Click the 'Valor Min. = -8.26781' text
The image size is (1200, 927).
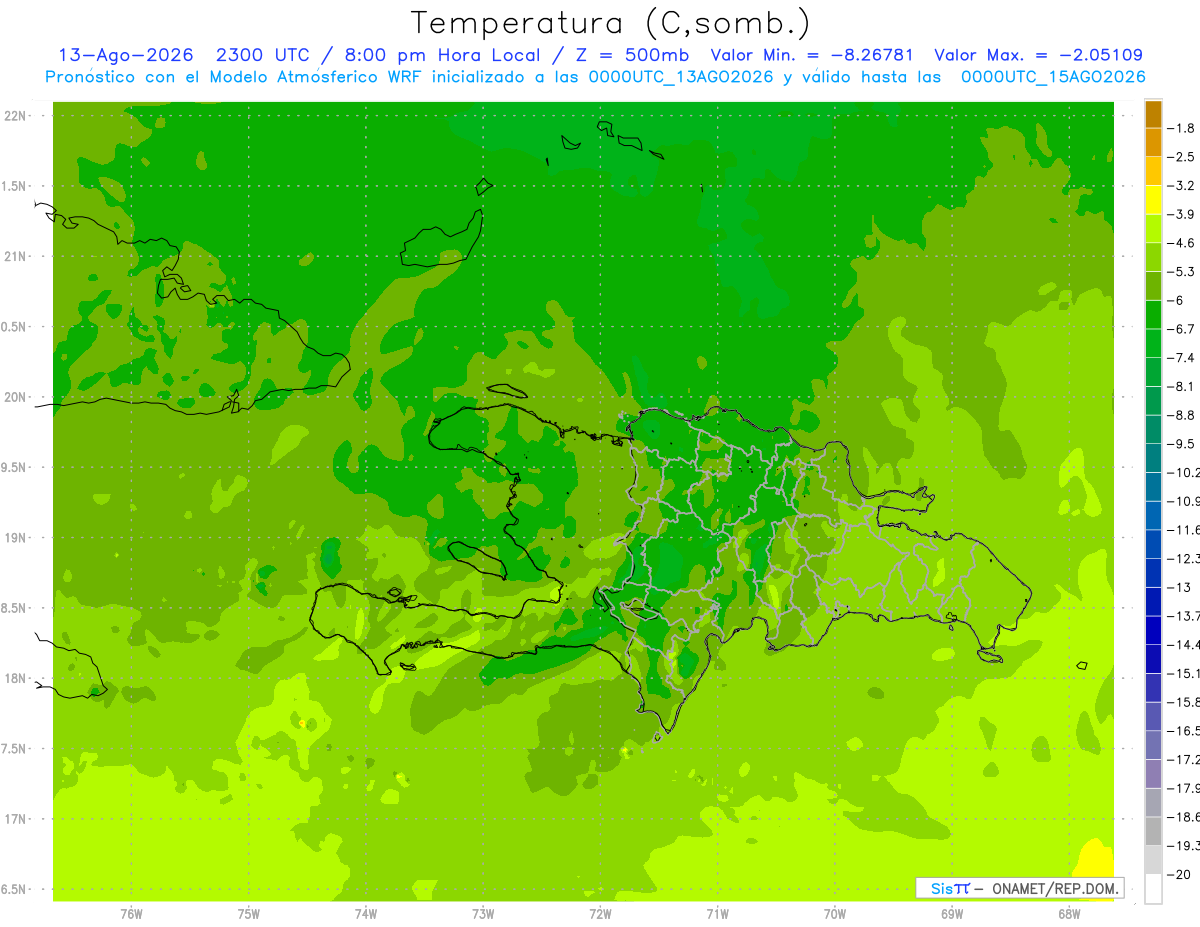point(811,55)
